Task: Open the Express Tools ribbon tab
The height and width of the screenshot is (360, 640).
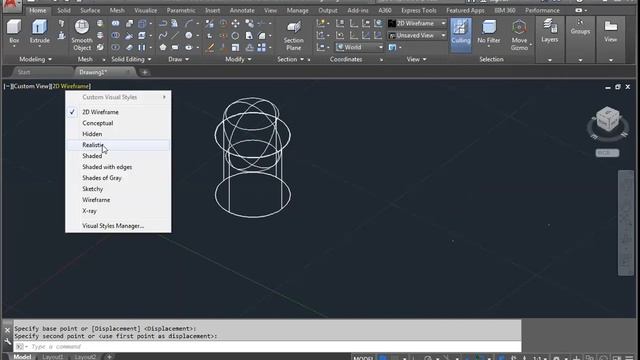Action: [418, 10]
